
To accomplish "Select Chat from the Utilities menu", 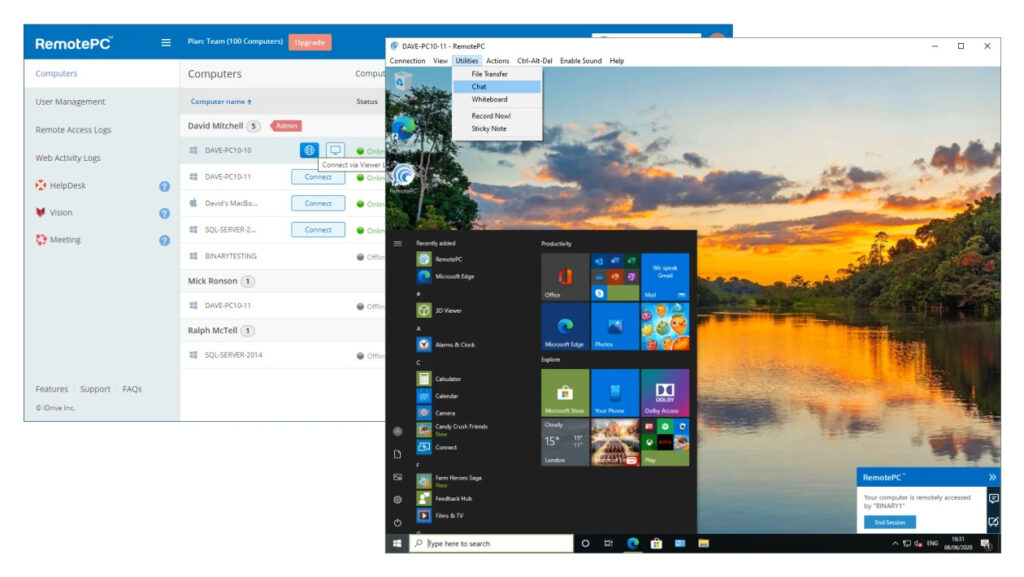I will pyautogui.click(x=480, y=87).
